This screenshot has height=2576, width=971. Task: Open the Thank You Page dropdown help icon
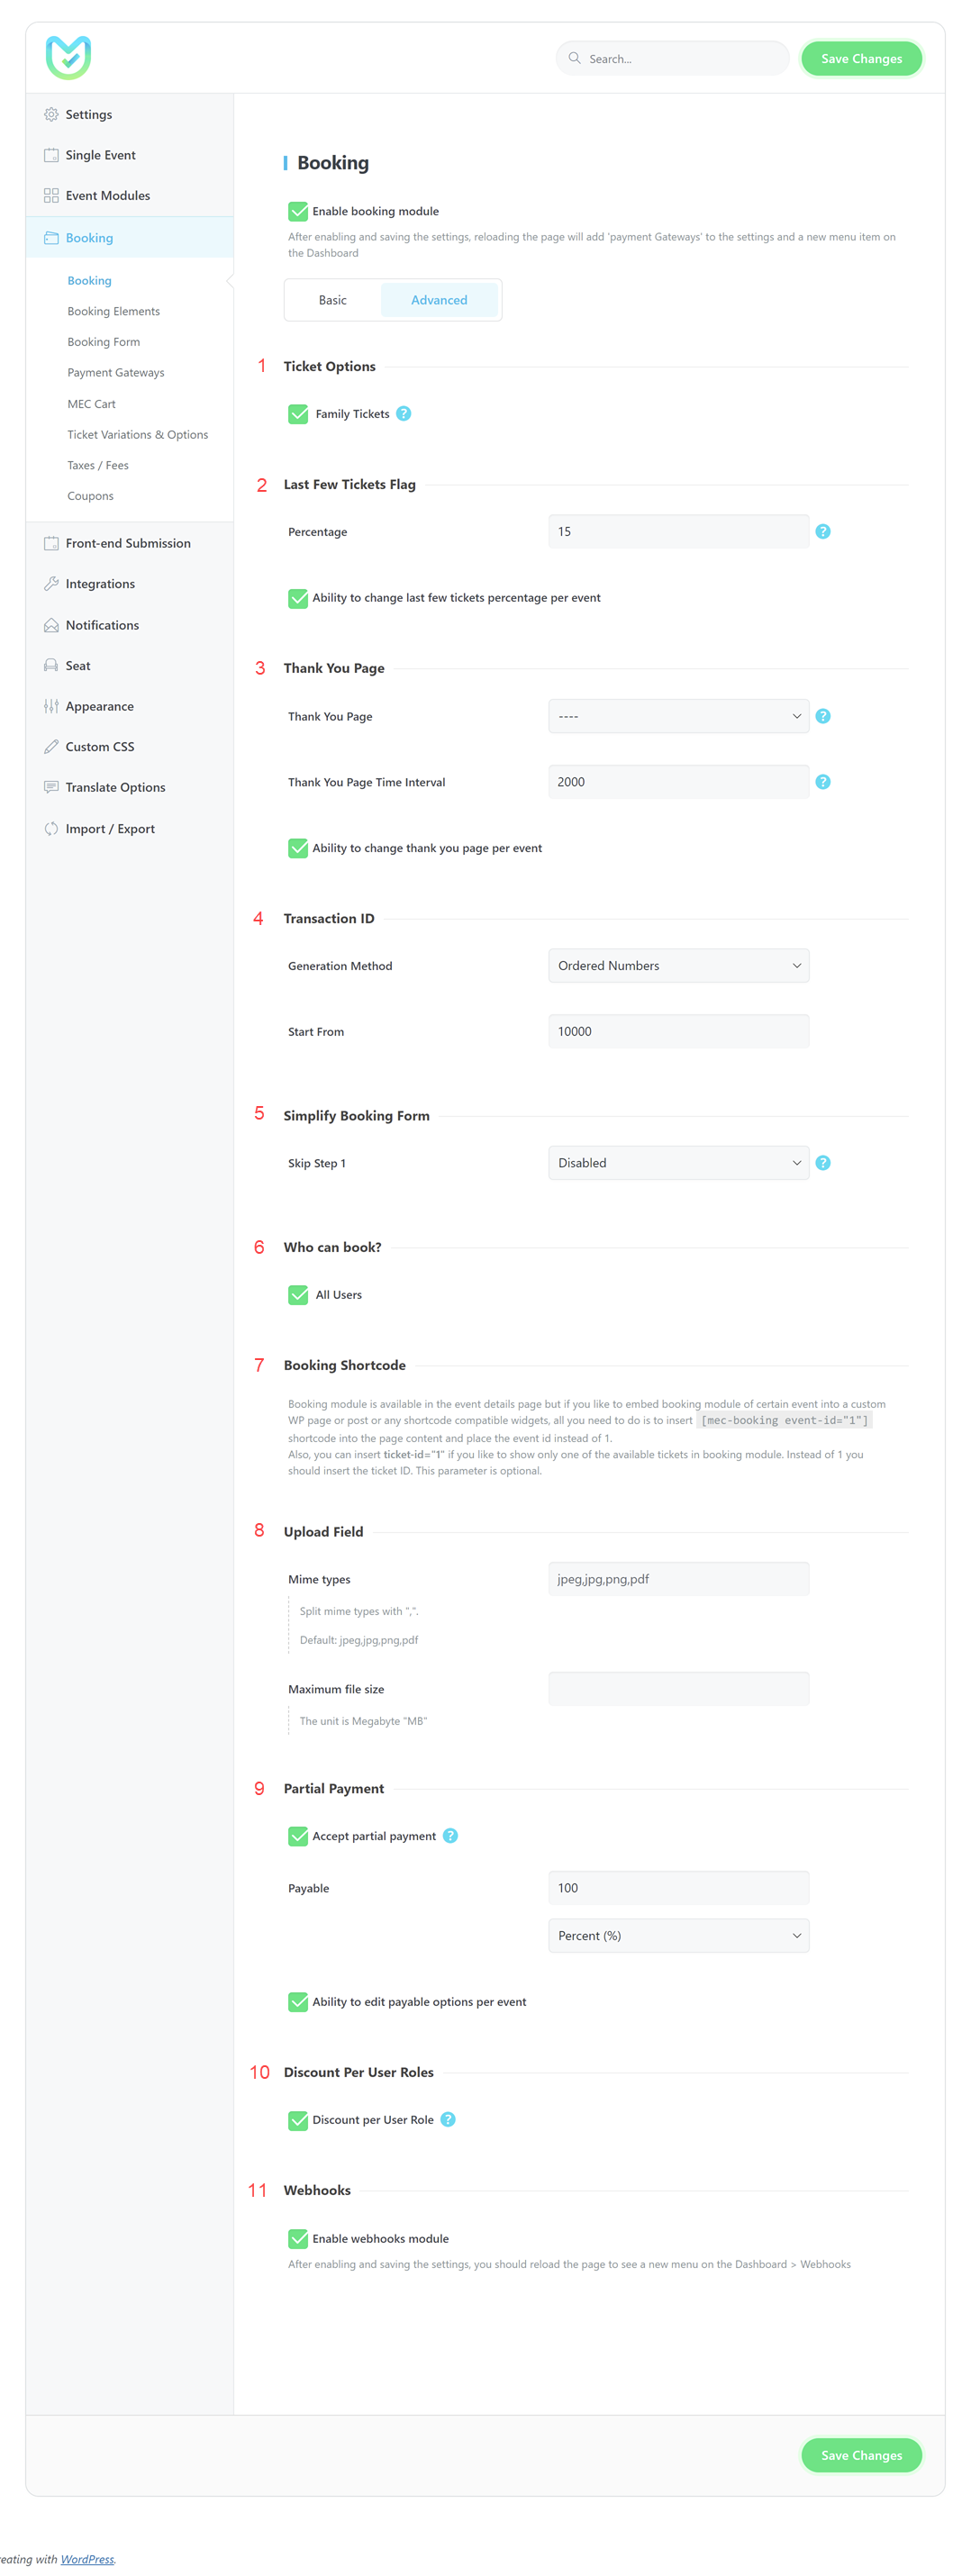pyautogui.click(x=823, y=716)
